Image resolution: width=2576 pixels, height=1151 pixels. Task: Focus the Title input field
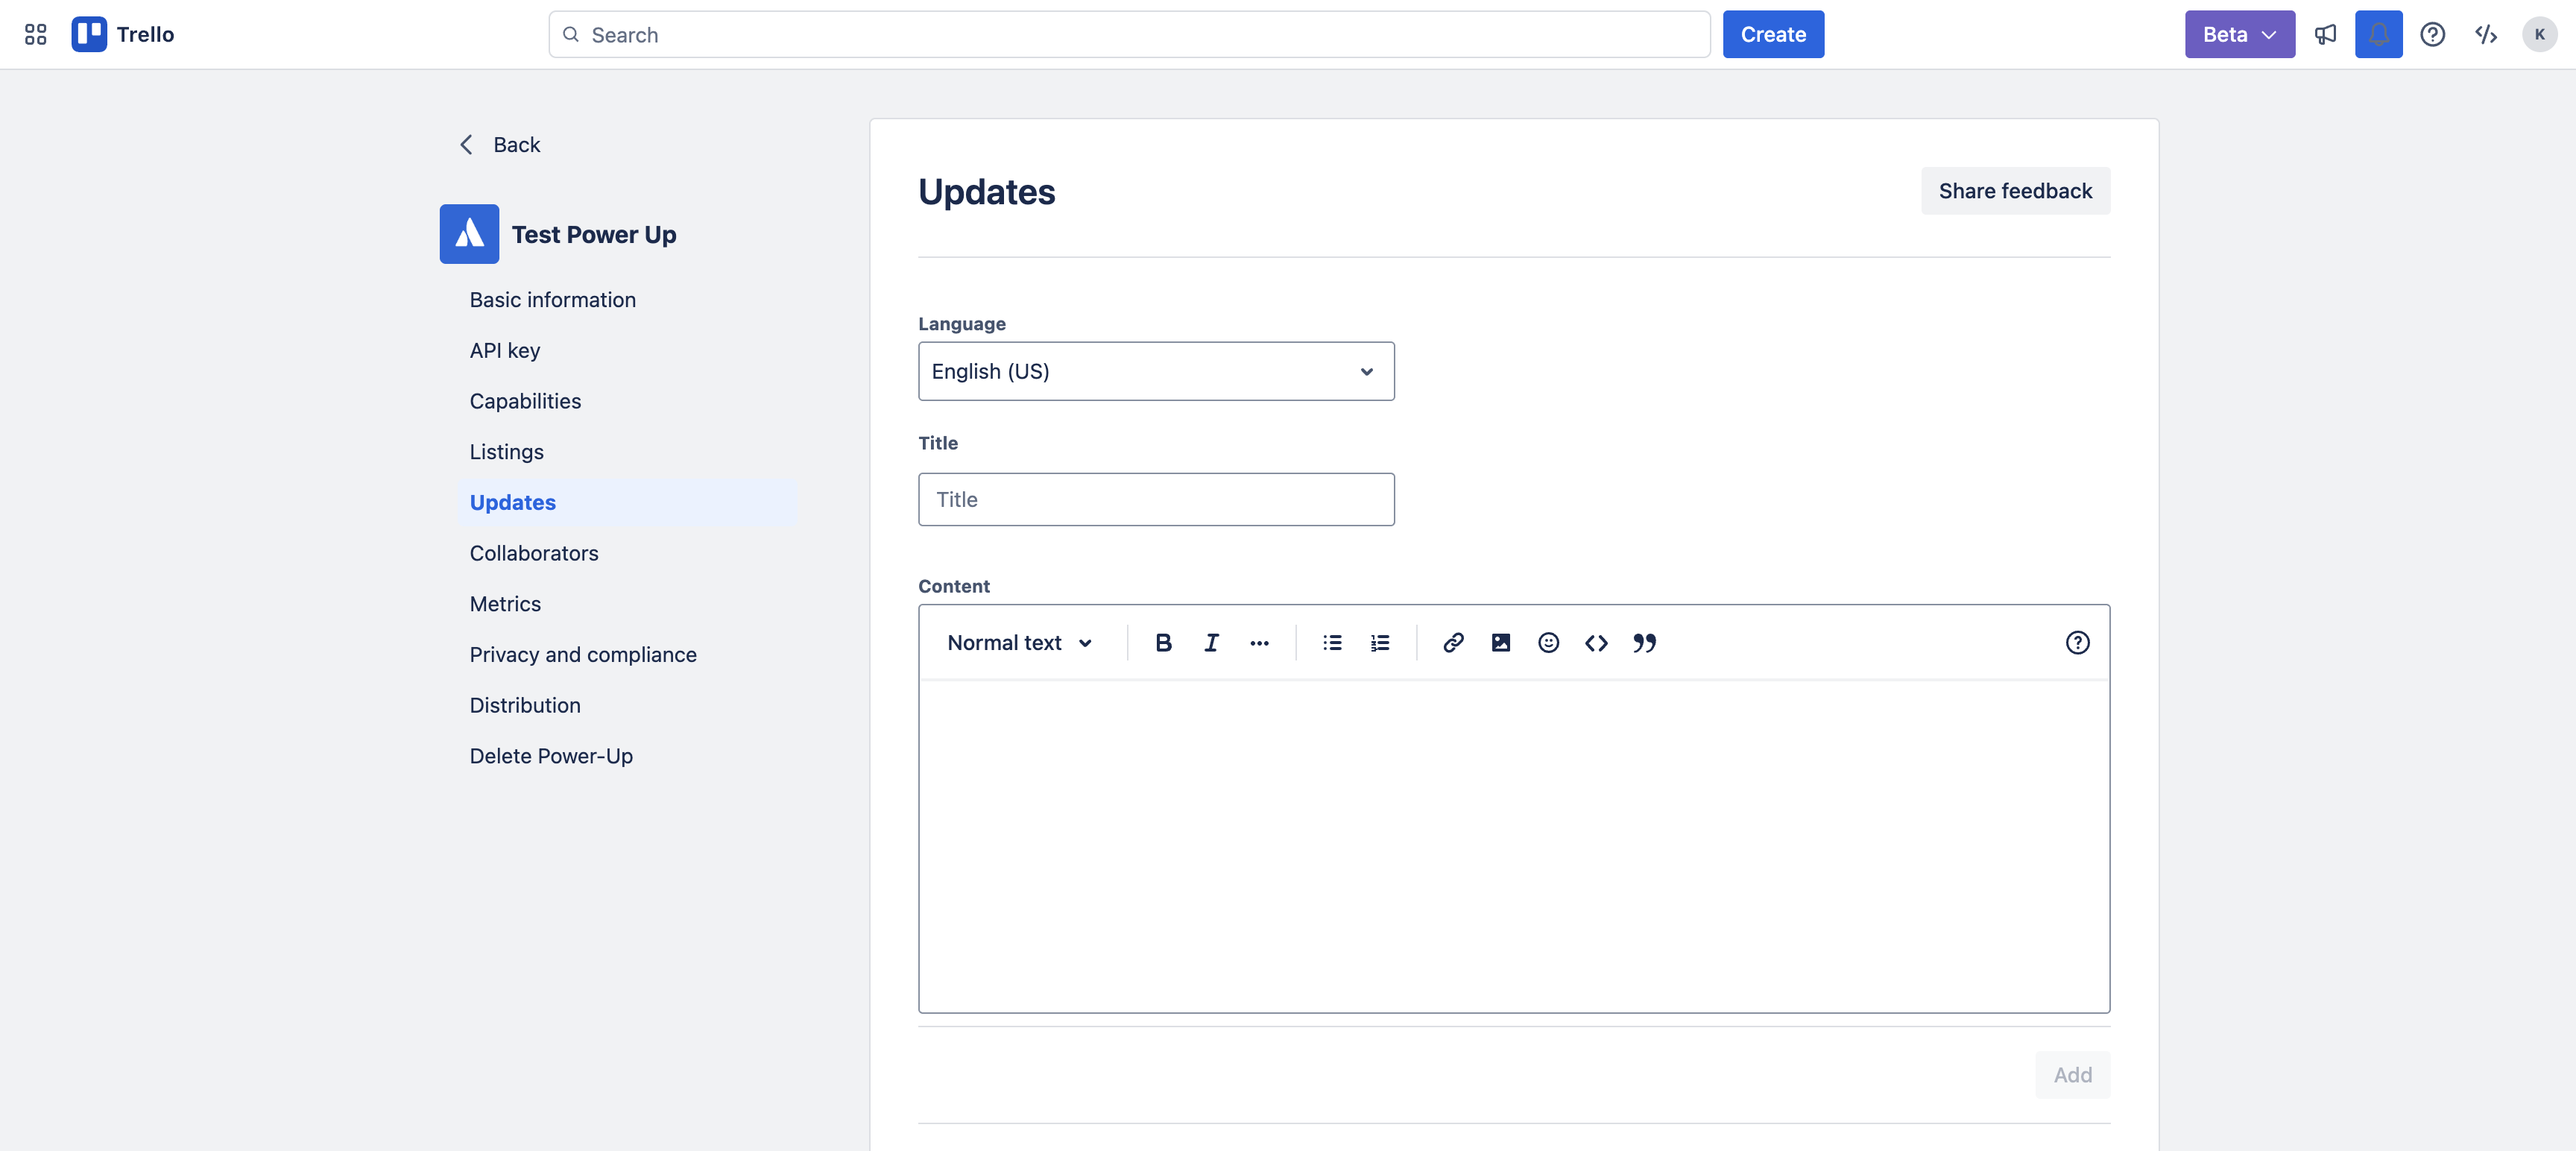point(1156,499)
